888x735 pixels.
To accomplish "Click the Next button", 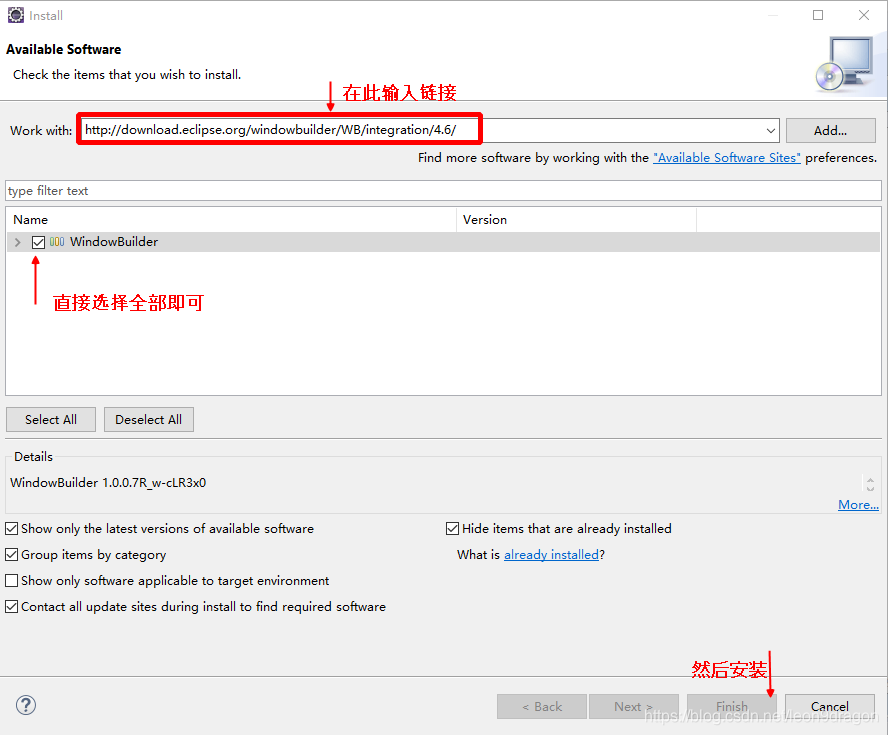I will tap(634, 706).
